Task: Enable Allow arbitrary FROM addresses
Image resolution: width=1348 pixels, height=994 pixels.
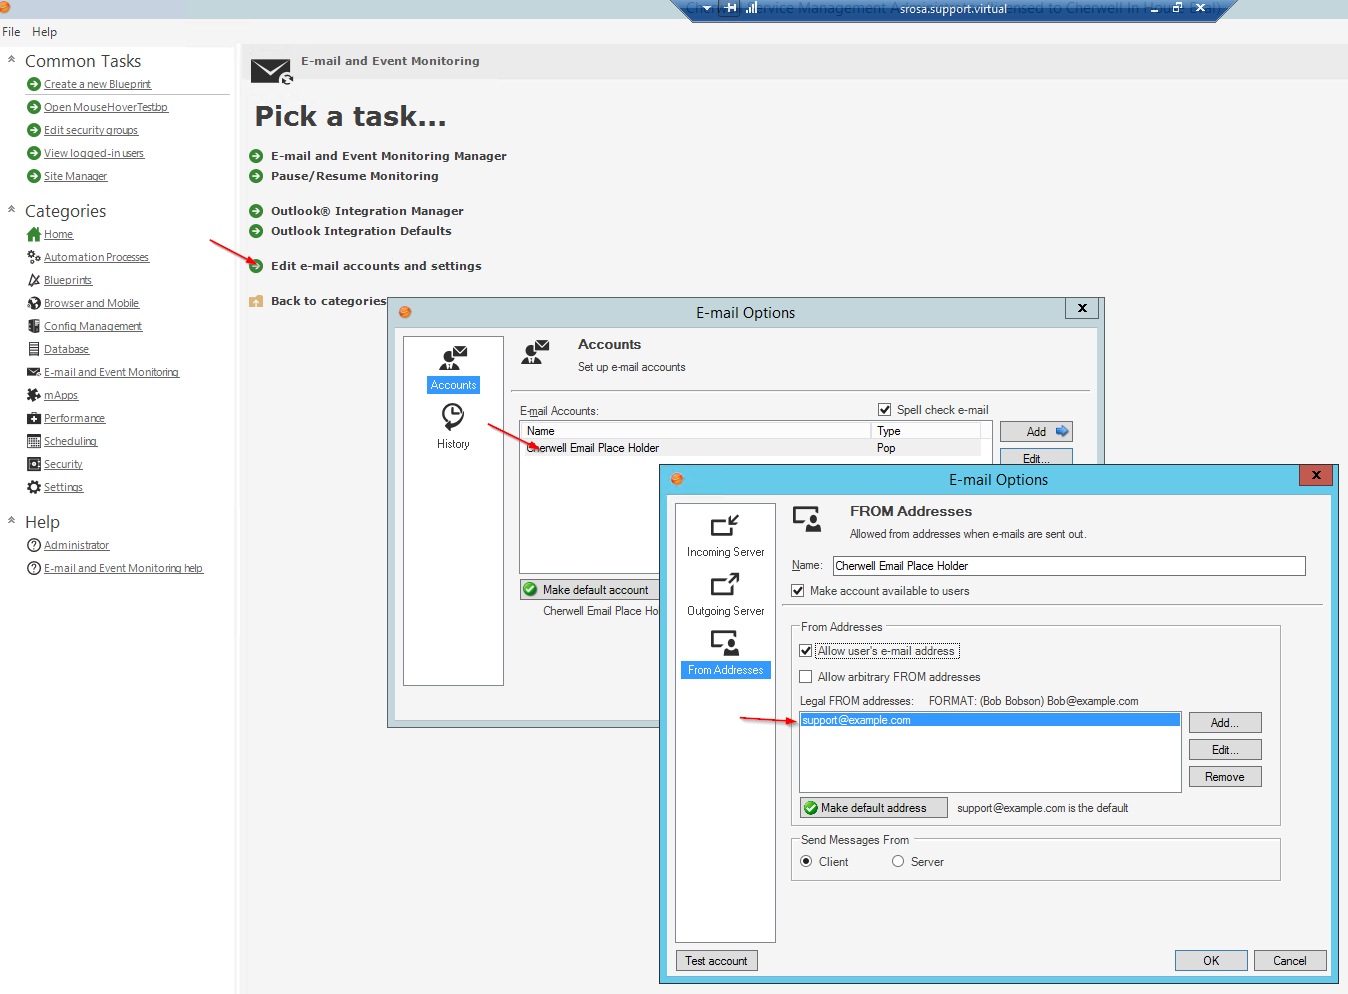Action: (806, 677)
